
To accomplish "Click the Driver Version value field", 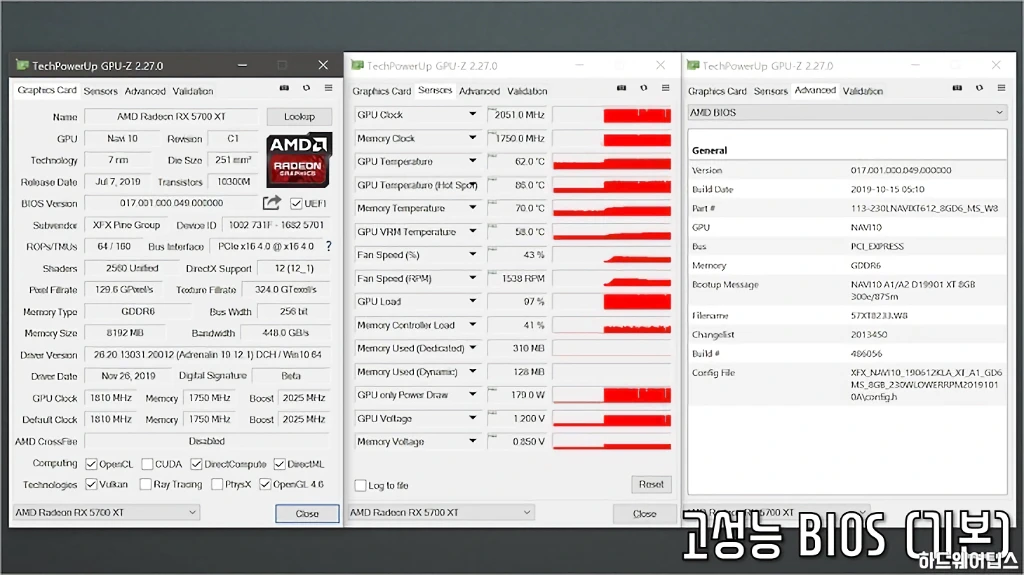I will [208, 355].
